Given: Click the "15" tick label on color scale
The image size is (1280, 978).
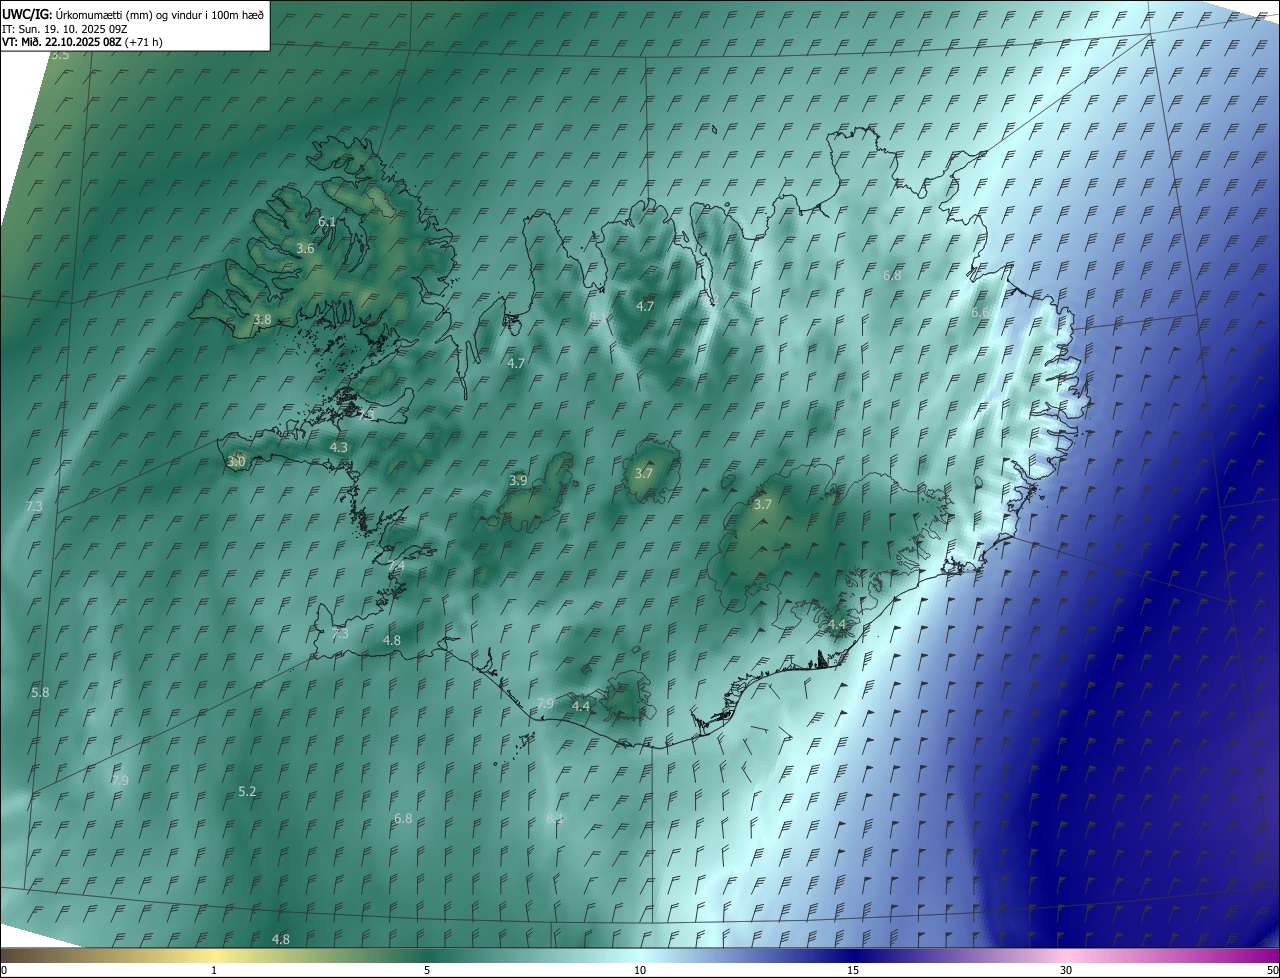Looking at the screenshot, I should [x=853, y=970].
